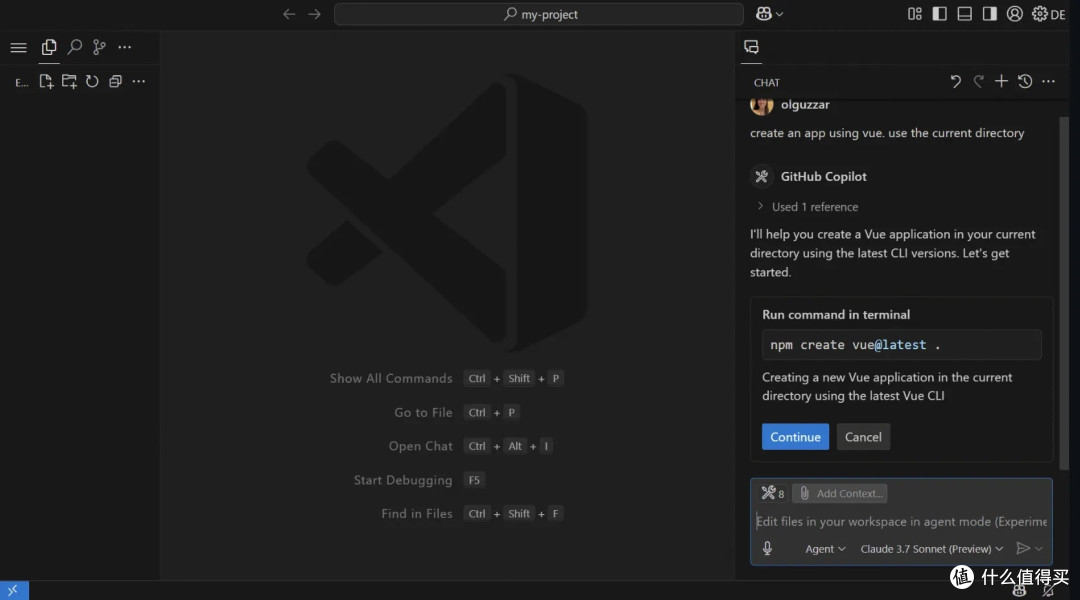Select the Chat panel tab icon
This screenshot has height=600, width=1080.
tap(751, 47)
